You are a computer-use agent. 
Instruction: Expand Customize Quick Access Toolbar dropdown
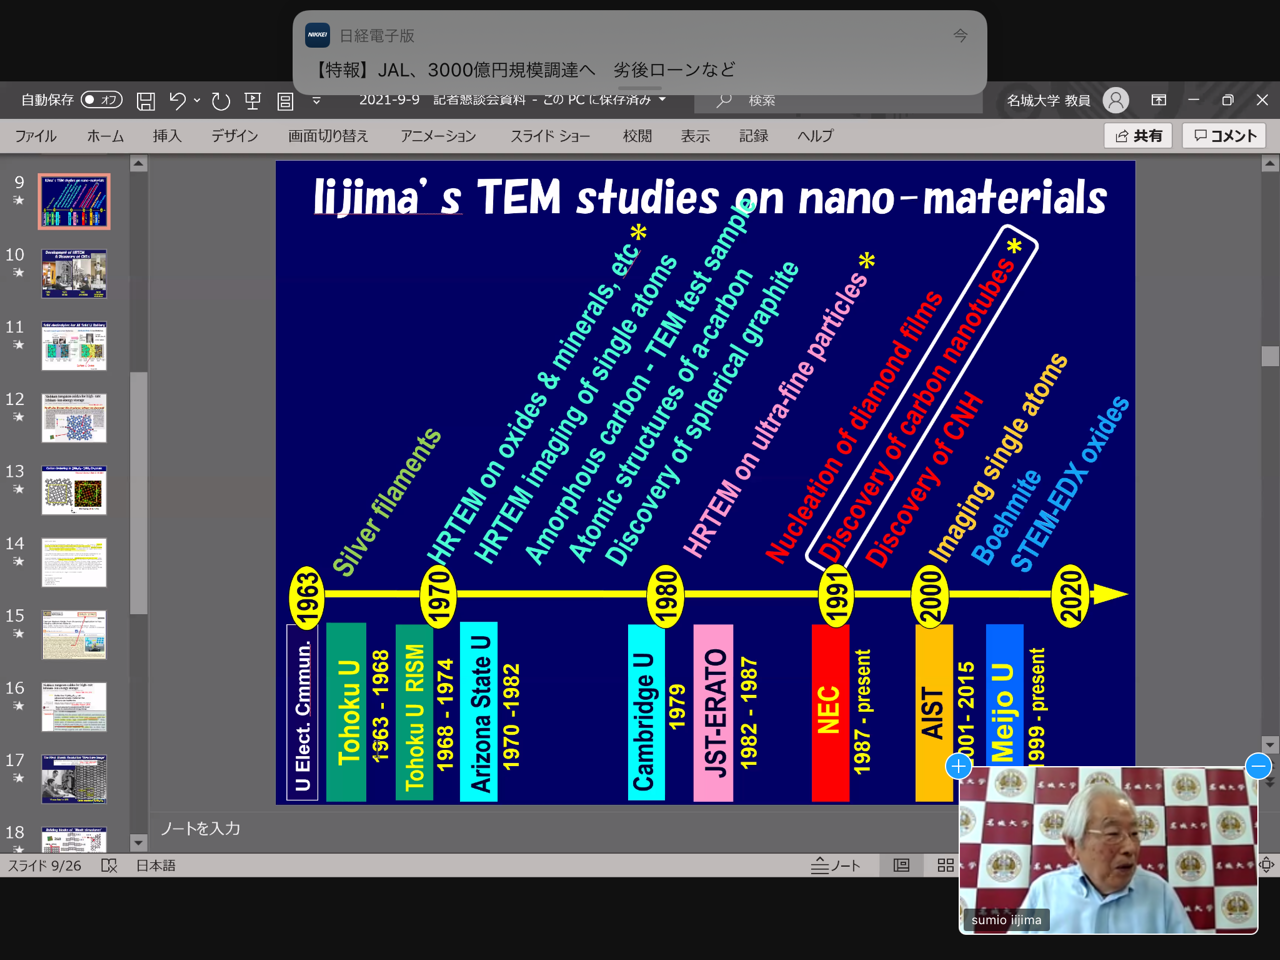click(x=317, y=100)
